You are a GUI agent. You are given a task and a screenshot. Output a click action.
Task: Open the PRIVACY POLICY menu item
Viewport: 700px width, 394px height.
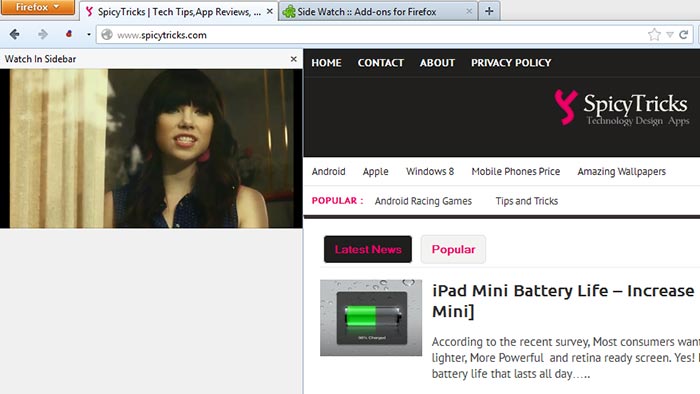511,63
